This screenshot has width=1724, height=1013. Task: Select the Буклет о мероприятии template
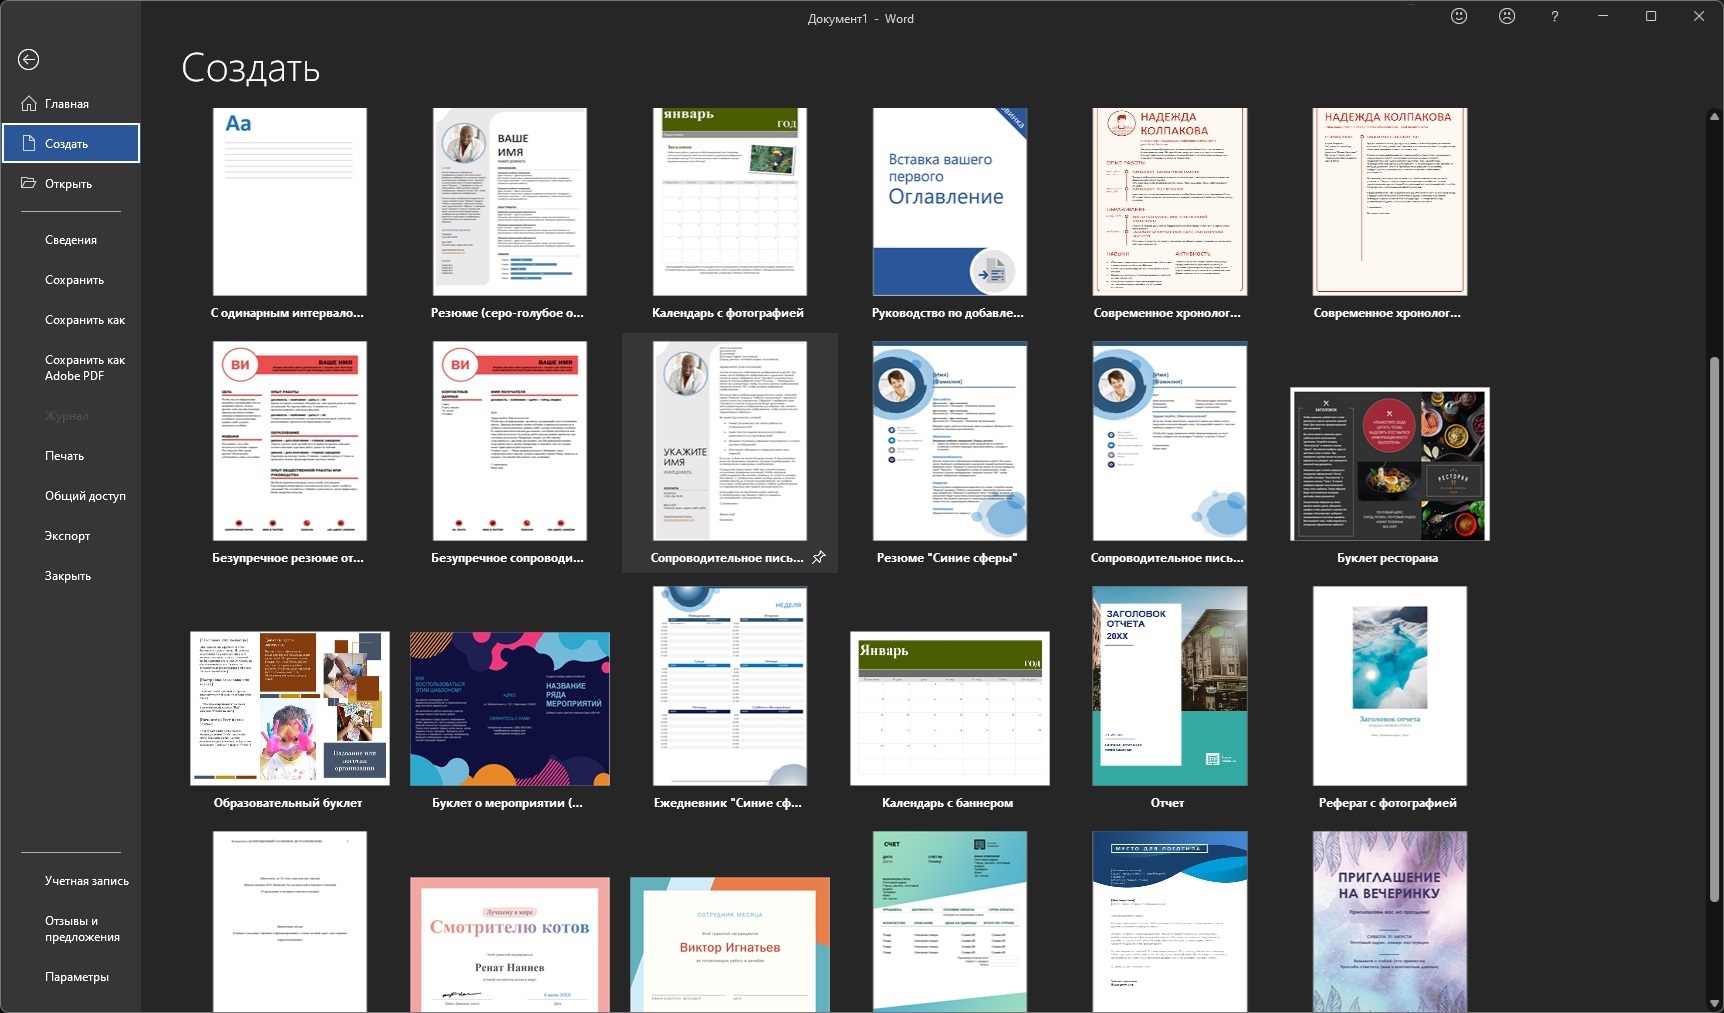pyautogui.click(x=509, y=708)
